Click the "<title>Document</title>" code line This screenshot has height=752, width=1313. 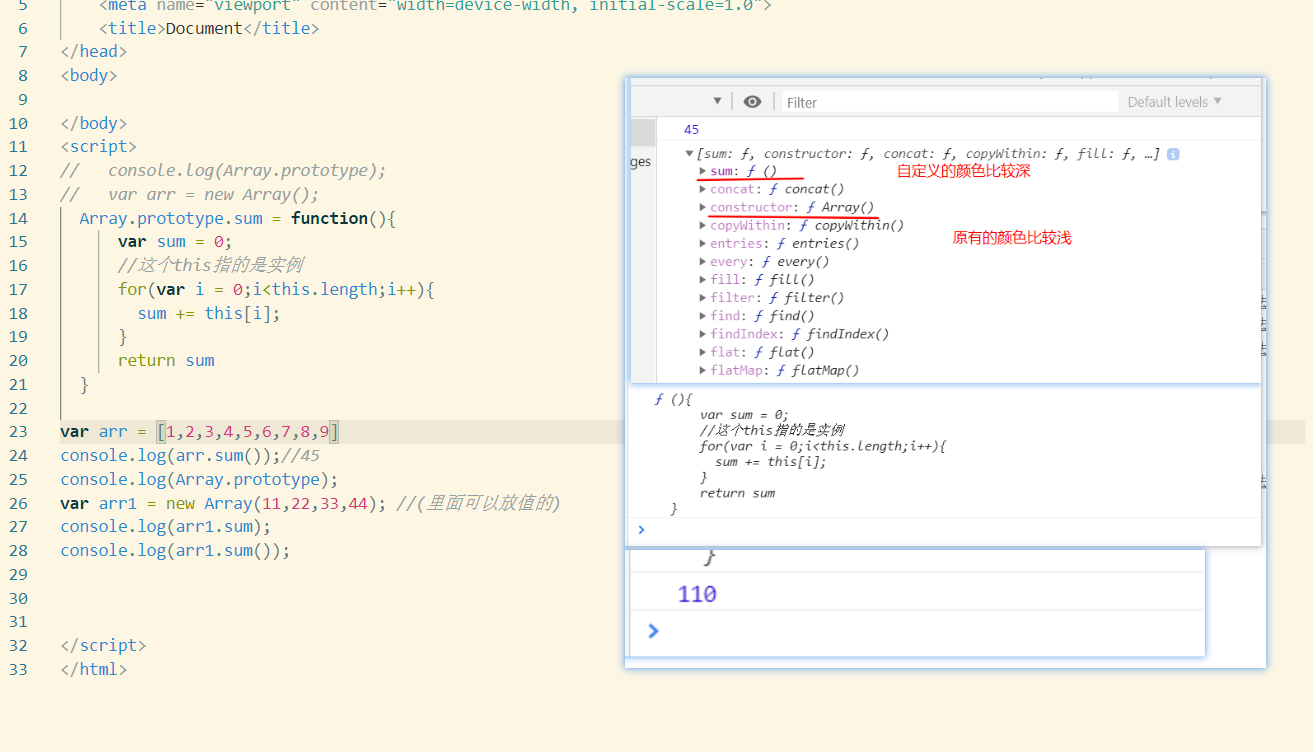pyautogui.click(x=209, y=28)
